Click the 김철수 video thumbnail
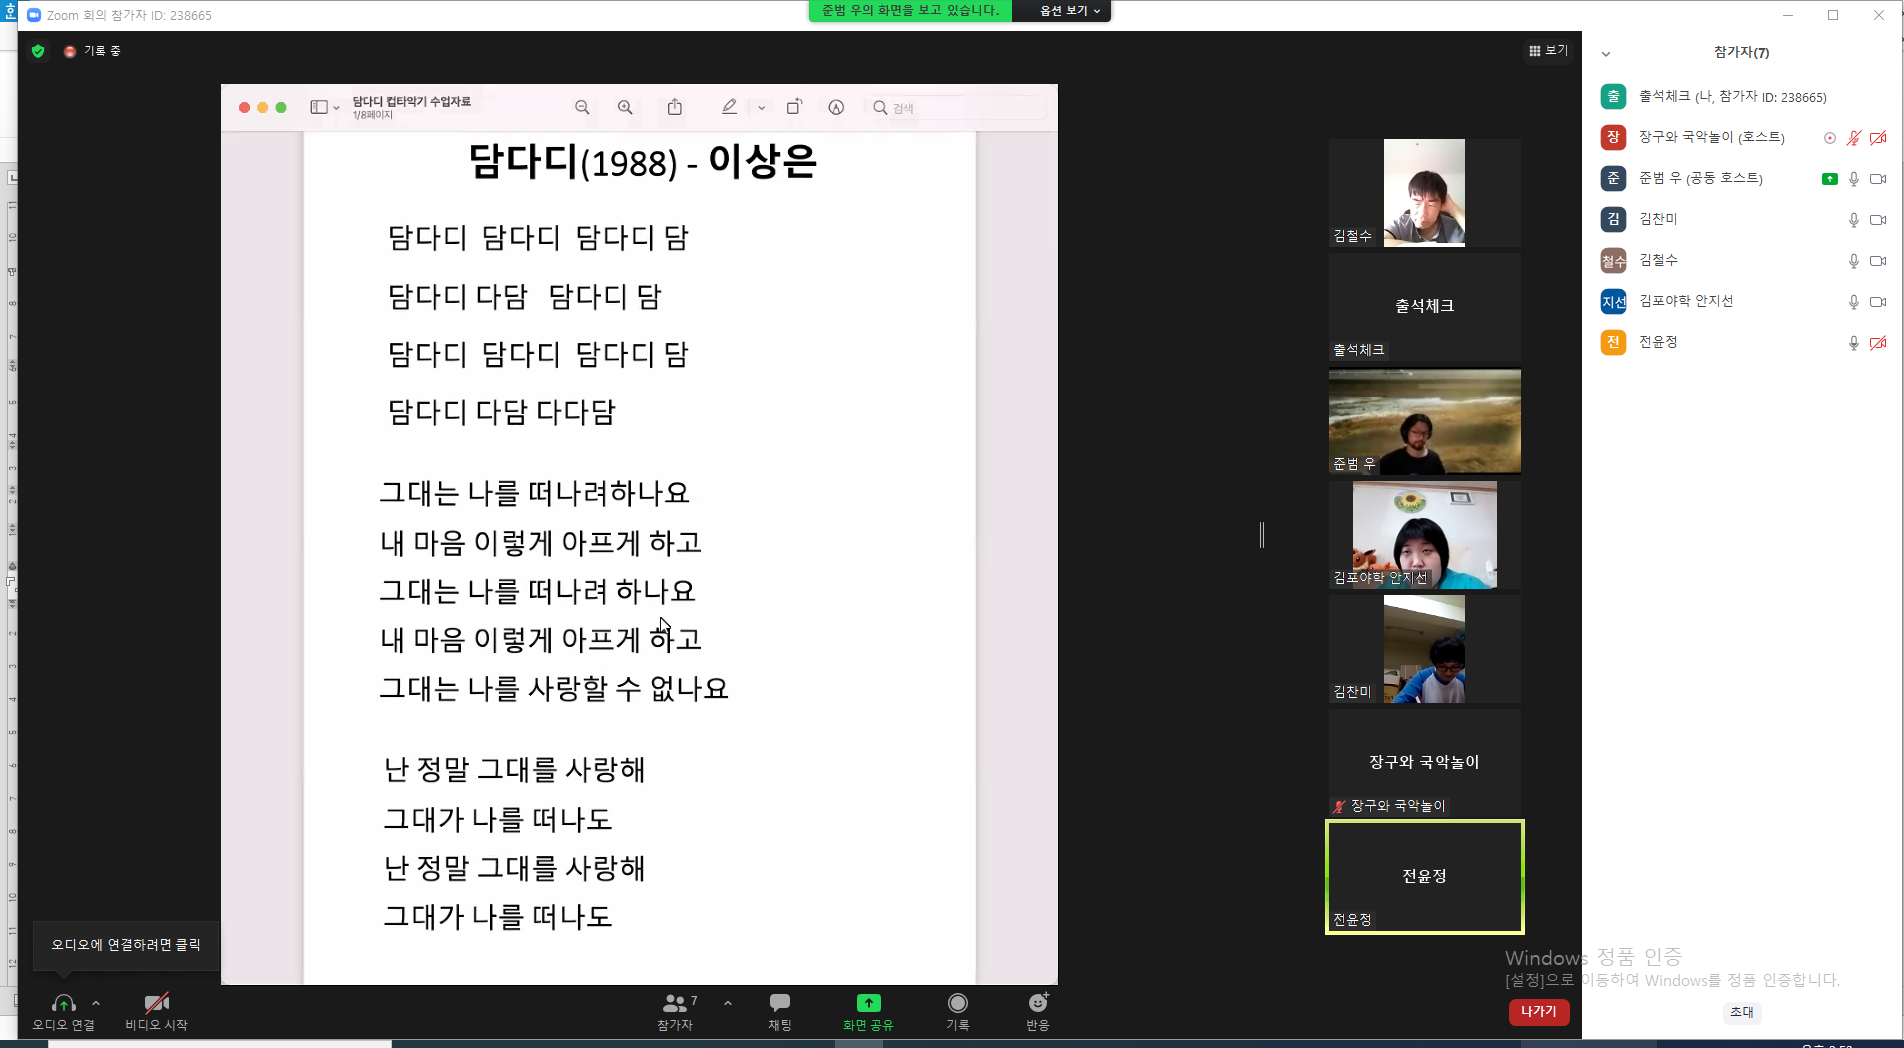 (x=1424, y=192)
